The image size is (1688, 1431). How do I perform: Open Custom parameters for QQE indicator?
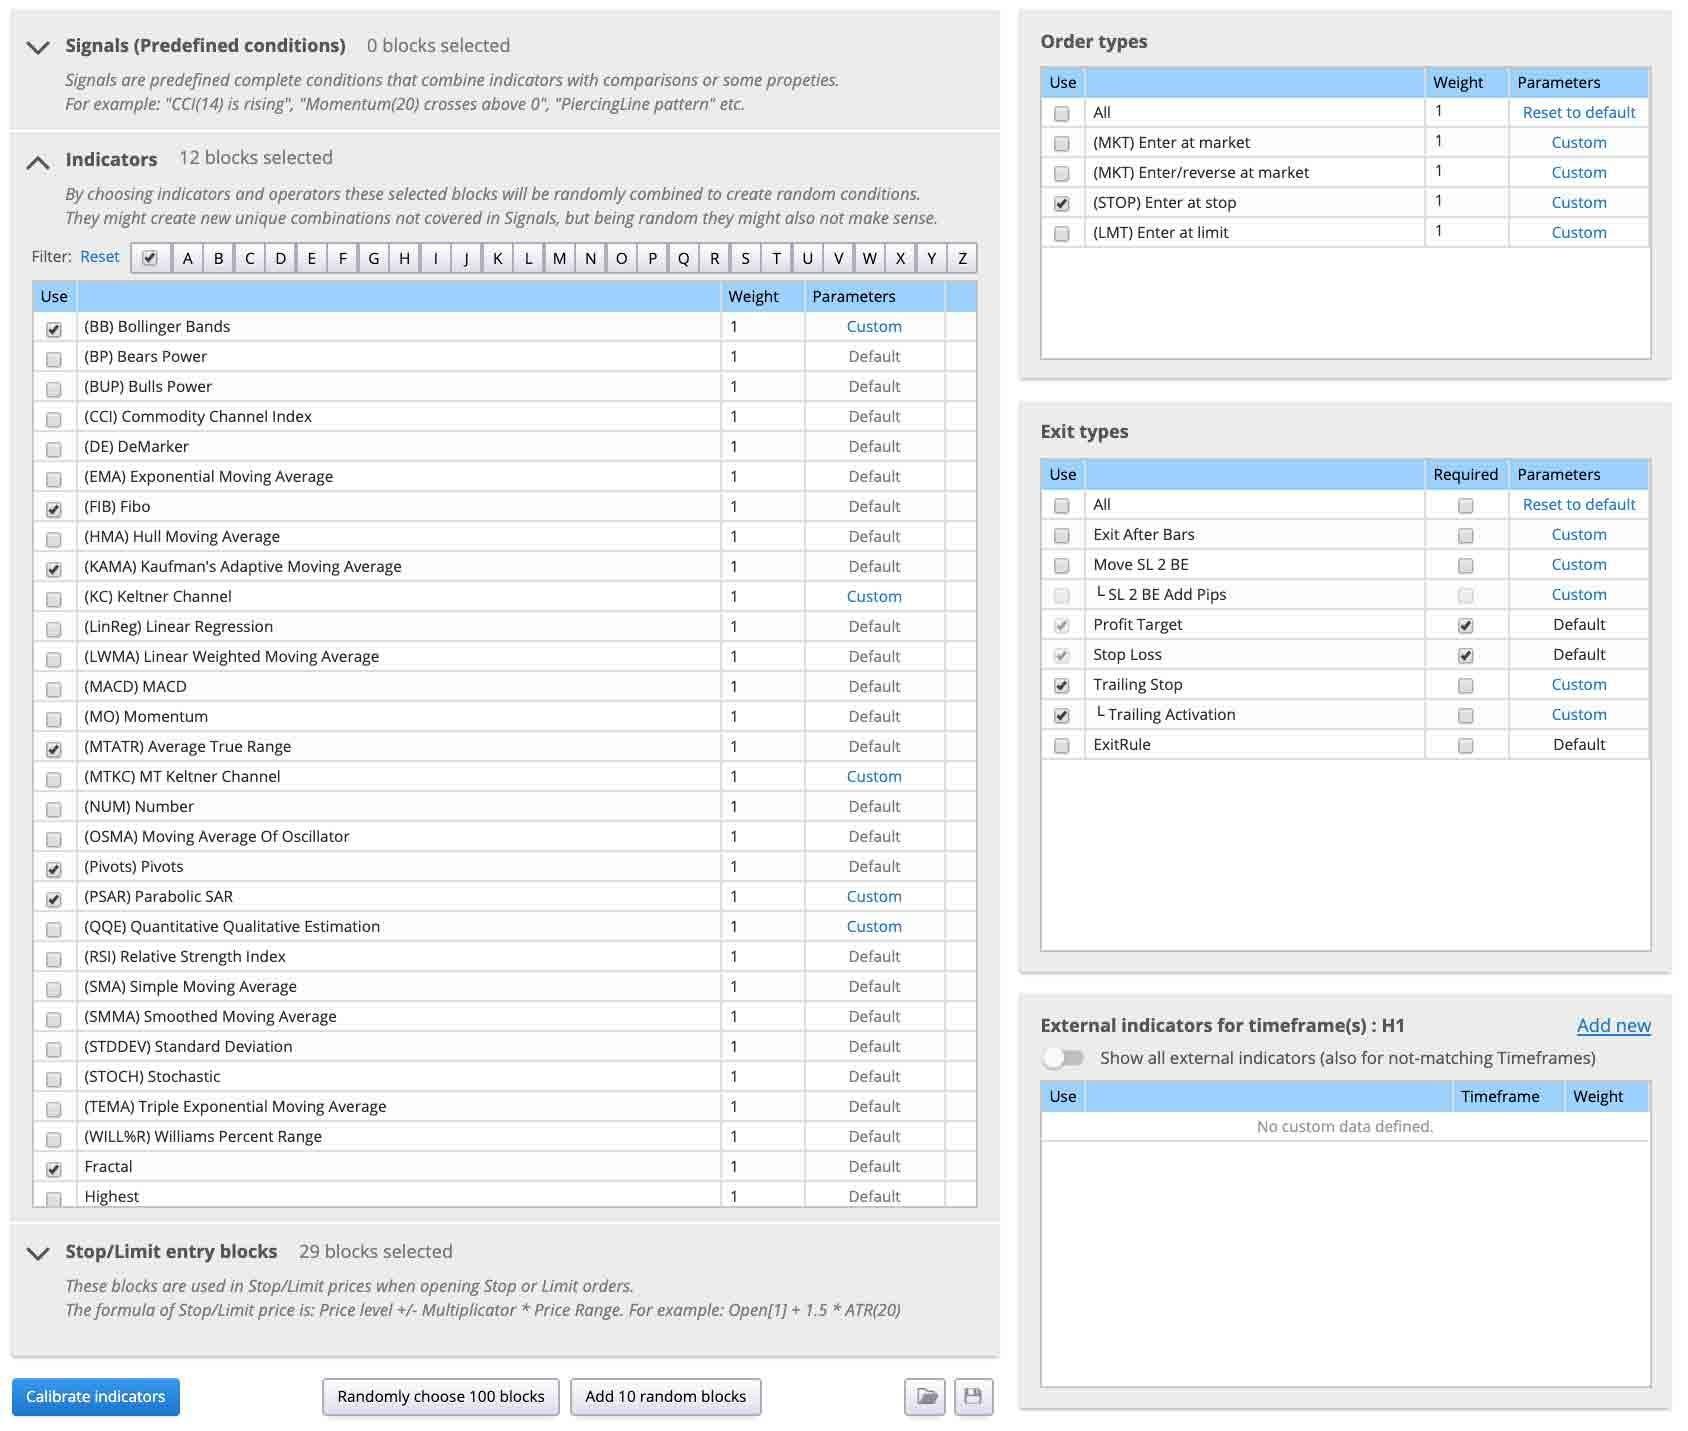point(874,927)
